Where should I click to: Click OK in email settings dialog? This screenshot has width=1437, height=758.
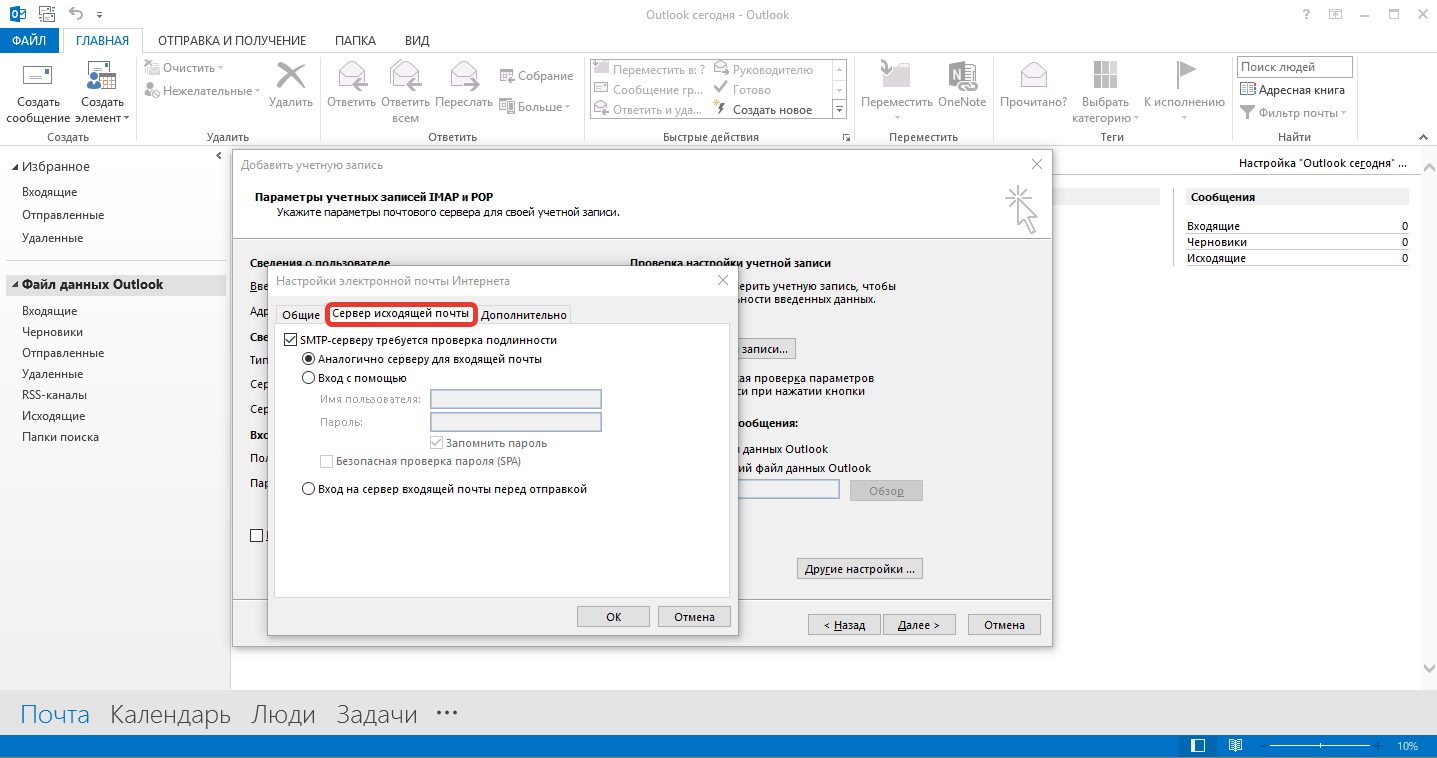click(x=614, y=617)
